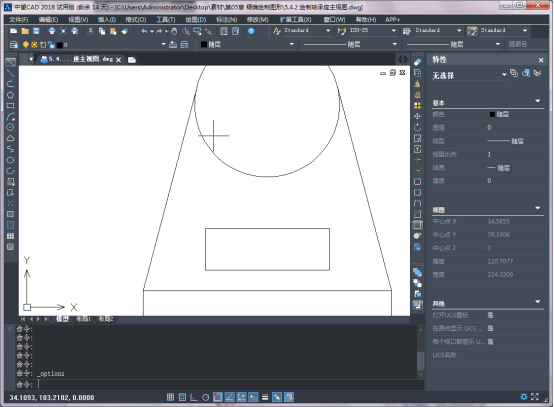Collapse the 视图 section in properties panel
The width and height of the screenshot is (554, 407).
tap(538, 208)
